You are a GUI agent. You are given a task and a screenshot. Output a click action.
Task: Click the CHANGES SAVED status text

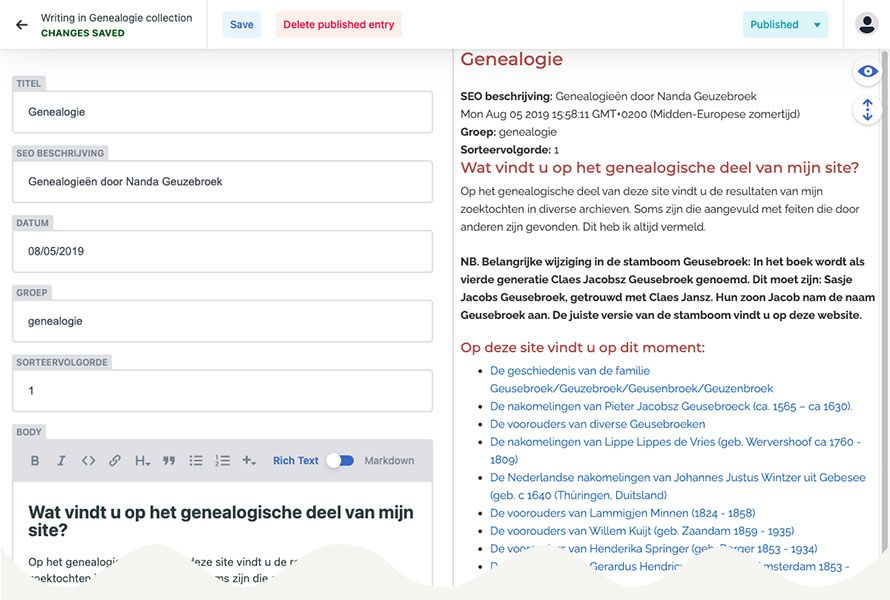pos(83,33)
